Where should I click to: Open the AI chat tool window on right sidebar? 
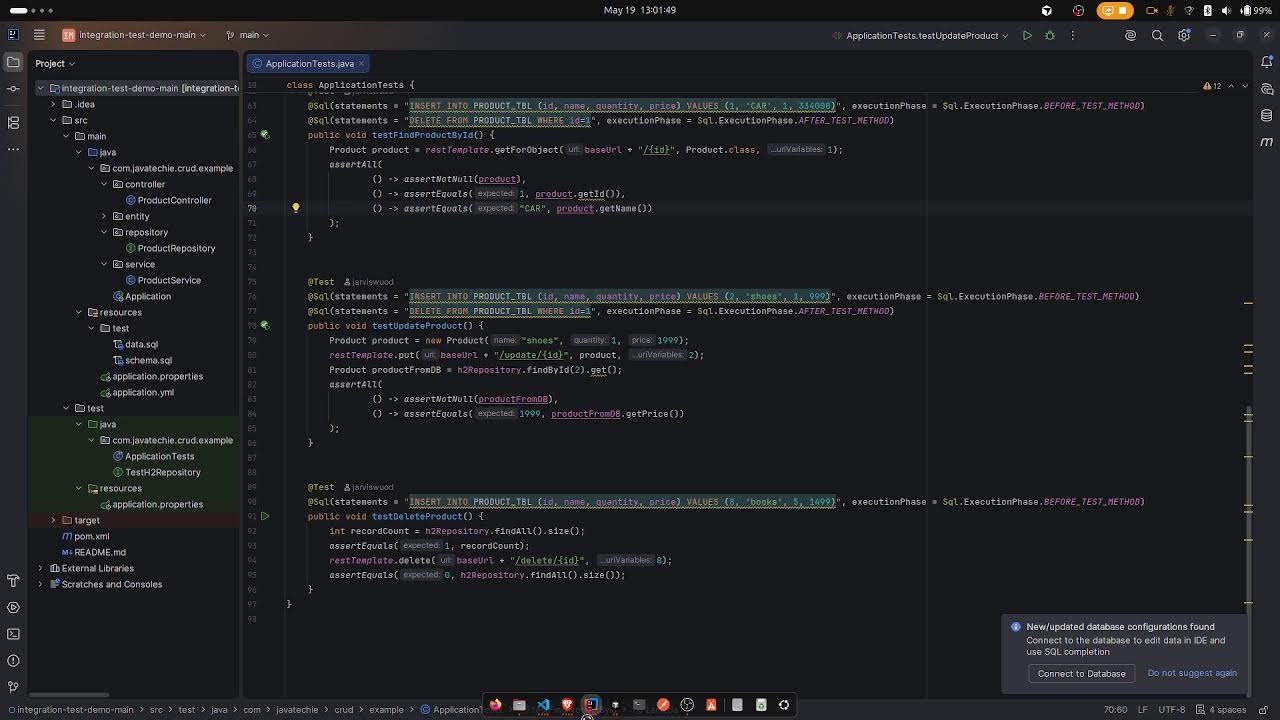(x=1266, y=89)
